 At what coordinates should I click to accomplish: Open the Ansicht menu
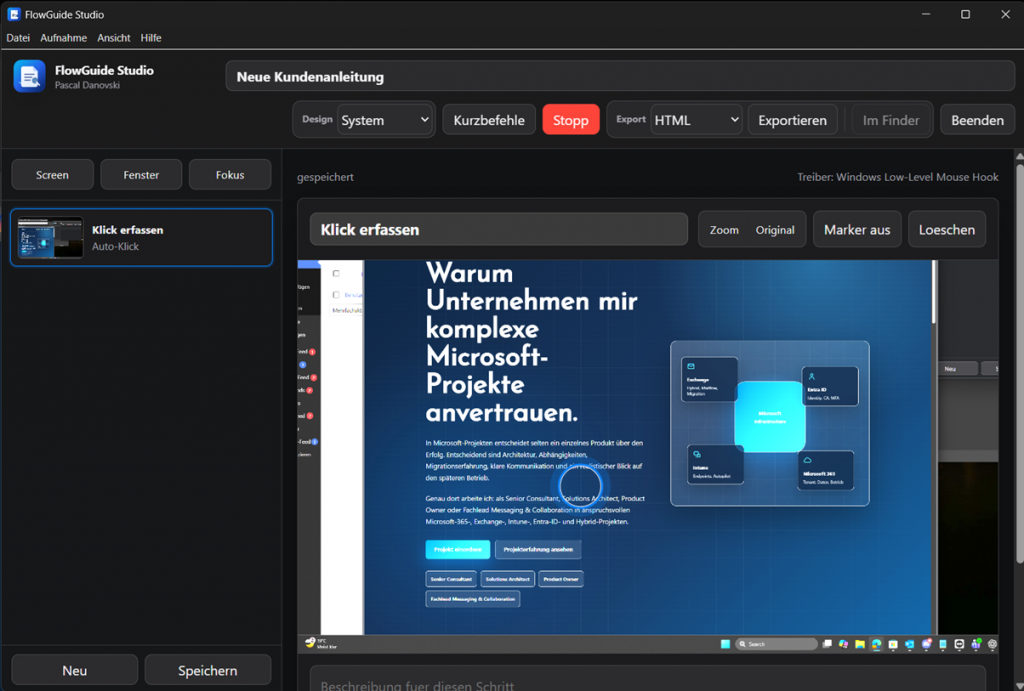114,38
